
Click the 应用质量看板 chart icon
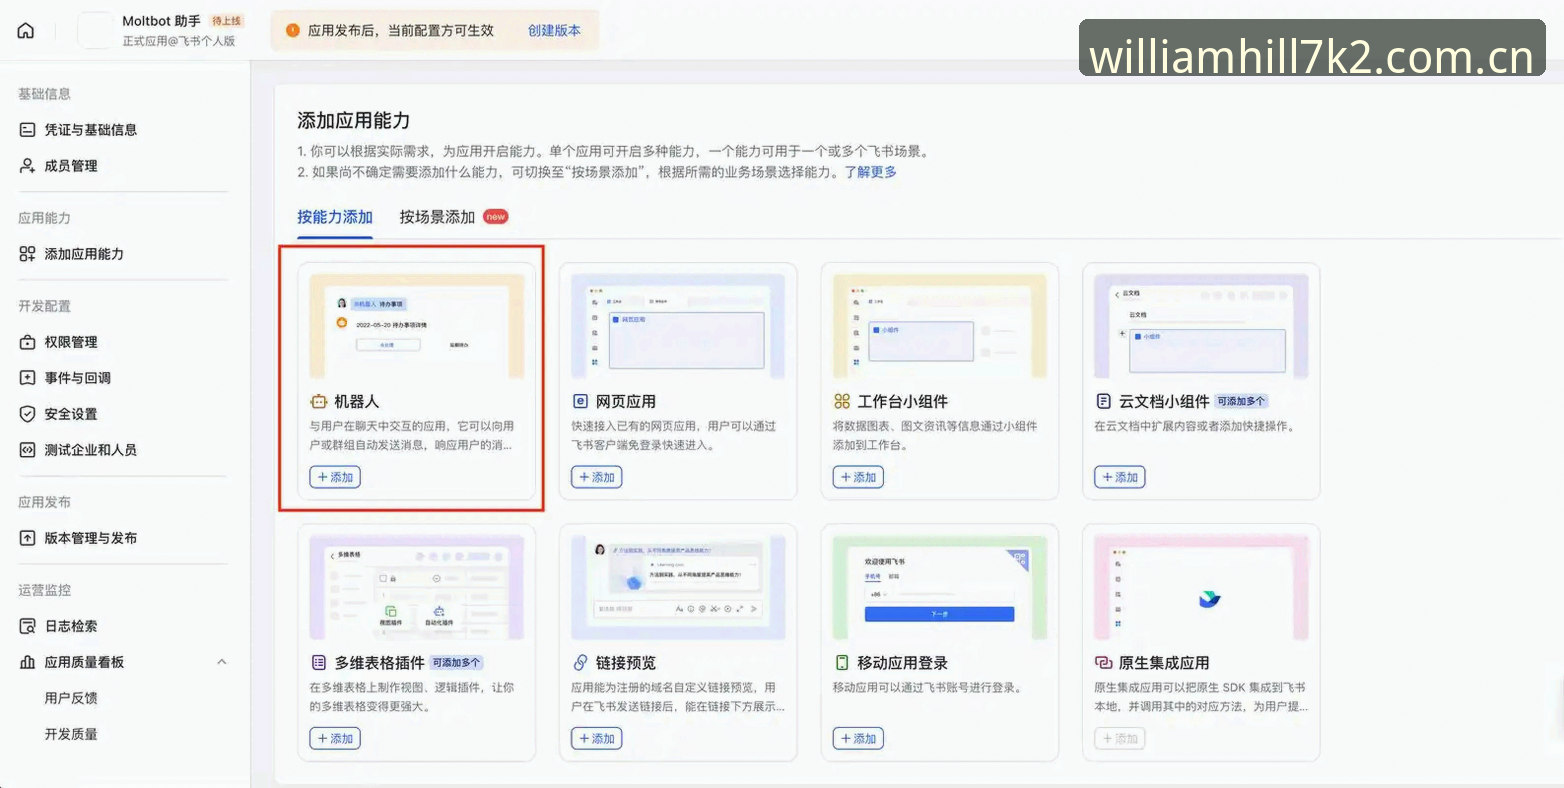(28, 662)
